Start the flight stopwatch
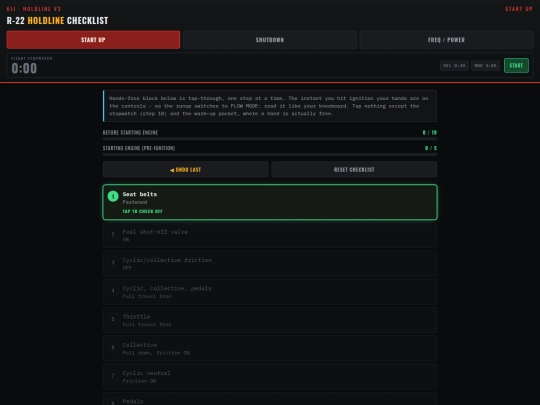Image resolution: width=540 pixels, height=405 pixels. [516, 65]
